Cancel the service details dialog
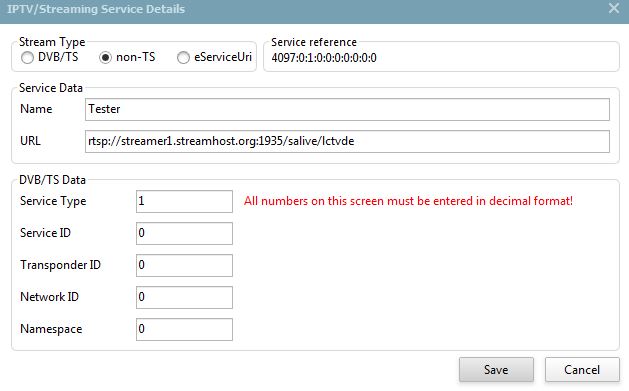 tap(582, 369)
